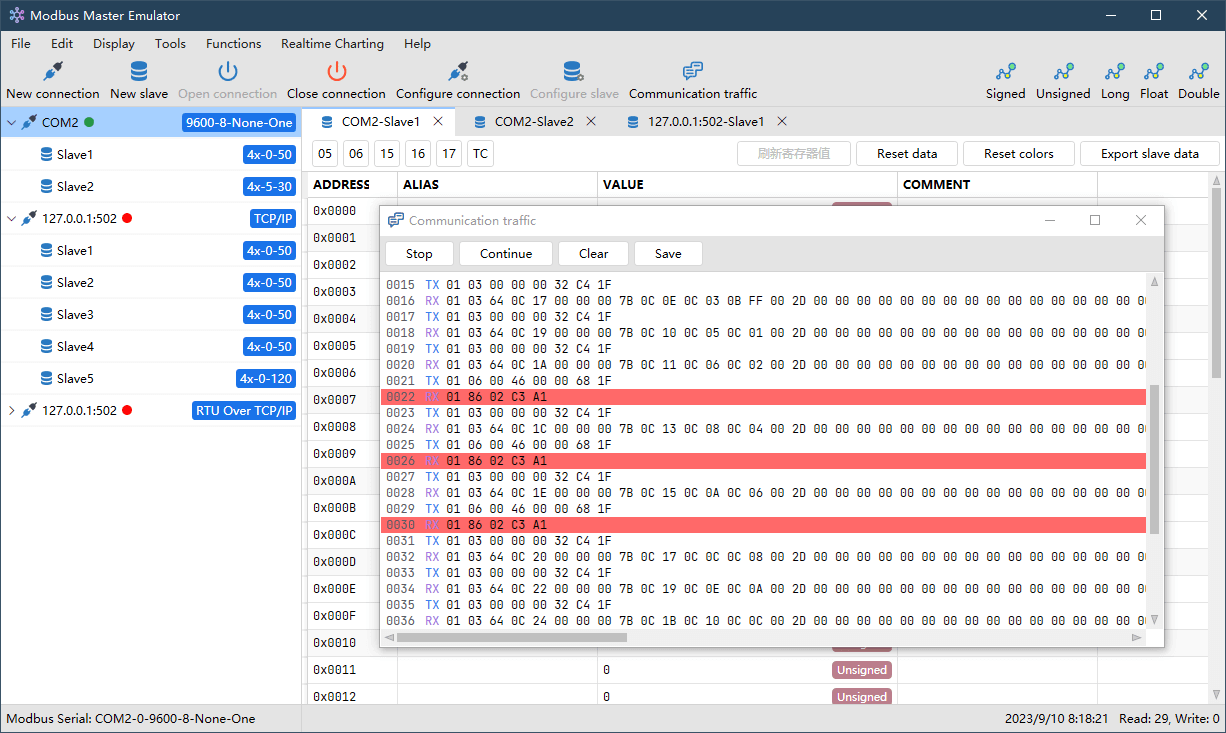Click the Close connection power icon
This screenshot has width=1226, height=733.
[336, 72]
